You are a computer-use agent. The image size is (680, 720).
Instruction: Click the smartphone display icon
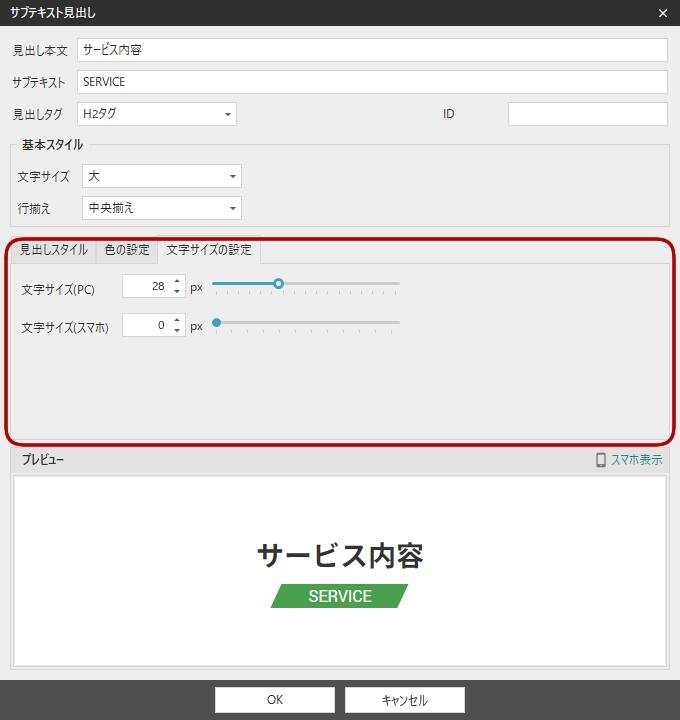click(x=601, y=460)
